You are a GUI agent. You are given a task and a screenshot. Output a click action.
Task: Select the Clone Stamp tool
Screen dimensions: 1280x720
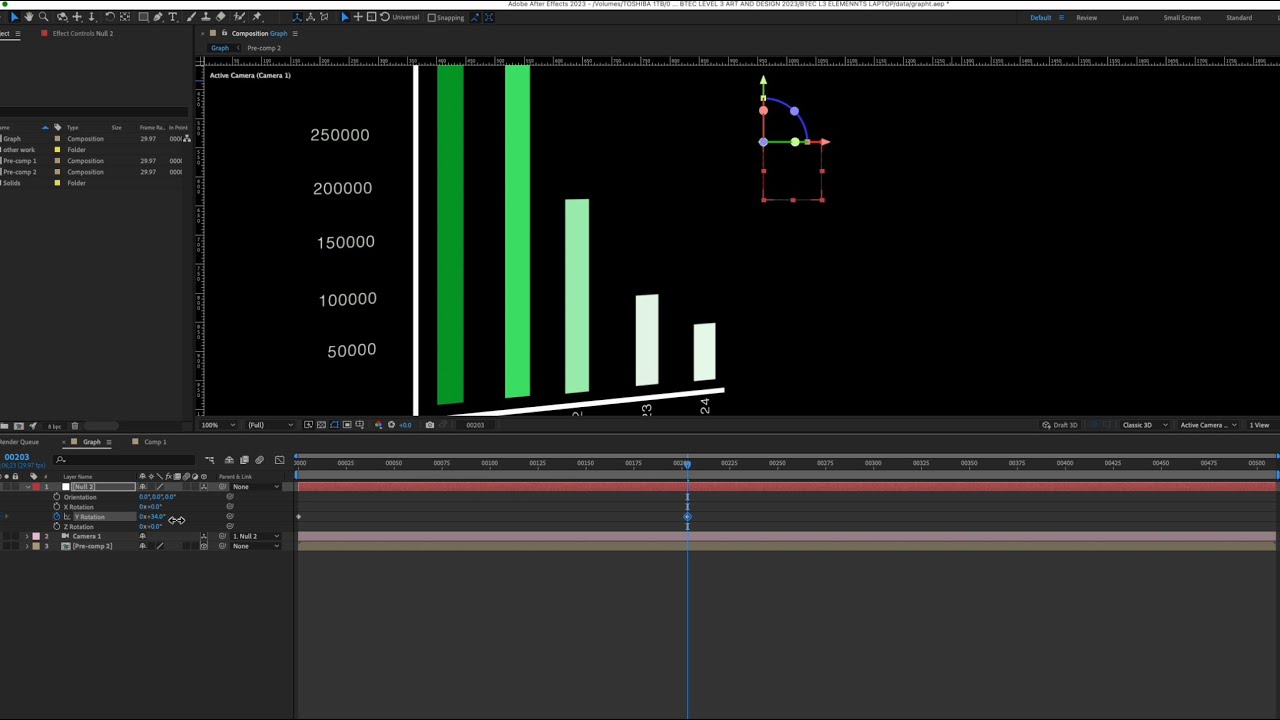click(x=206, y=17)
